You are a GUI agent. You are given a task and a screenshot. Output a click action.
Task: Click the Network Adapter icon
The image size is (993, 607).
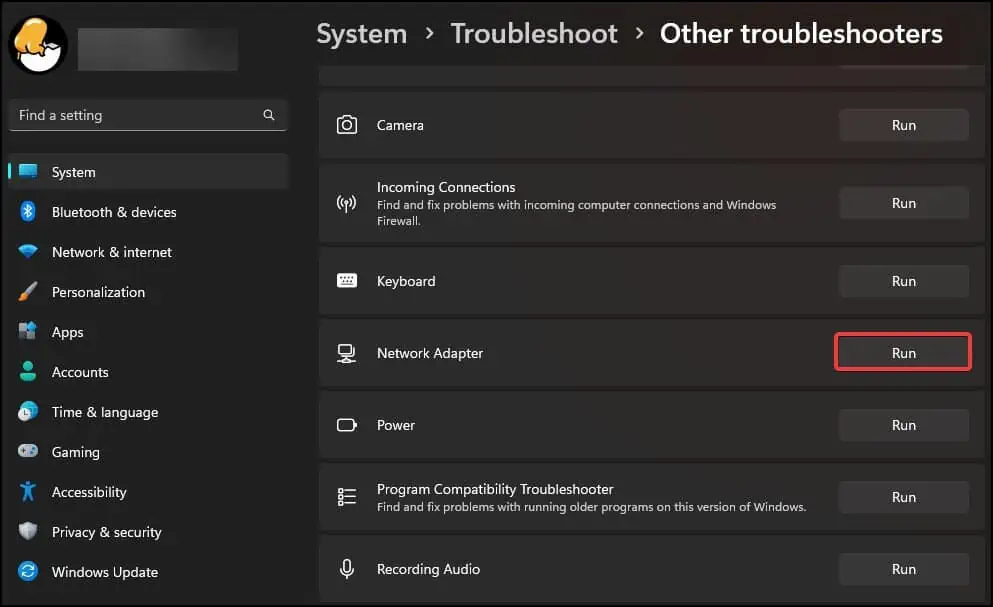346,353
